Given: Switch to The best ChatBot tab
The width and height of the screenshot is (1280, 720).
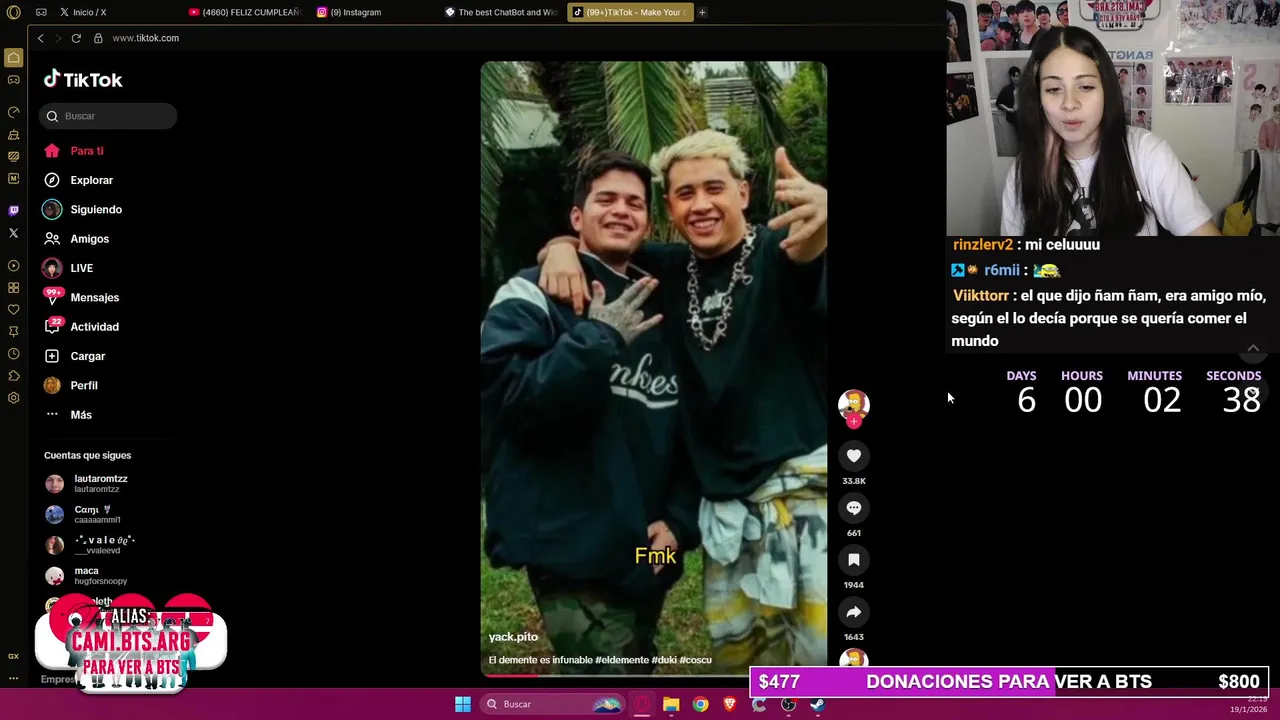Looking at the screenshot, I should [502, 12].
